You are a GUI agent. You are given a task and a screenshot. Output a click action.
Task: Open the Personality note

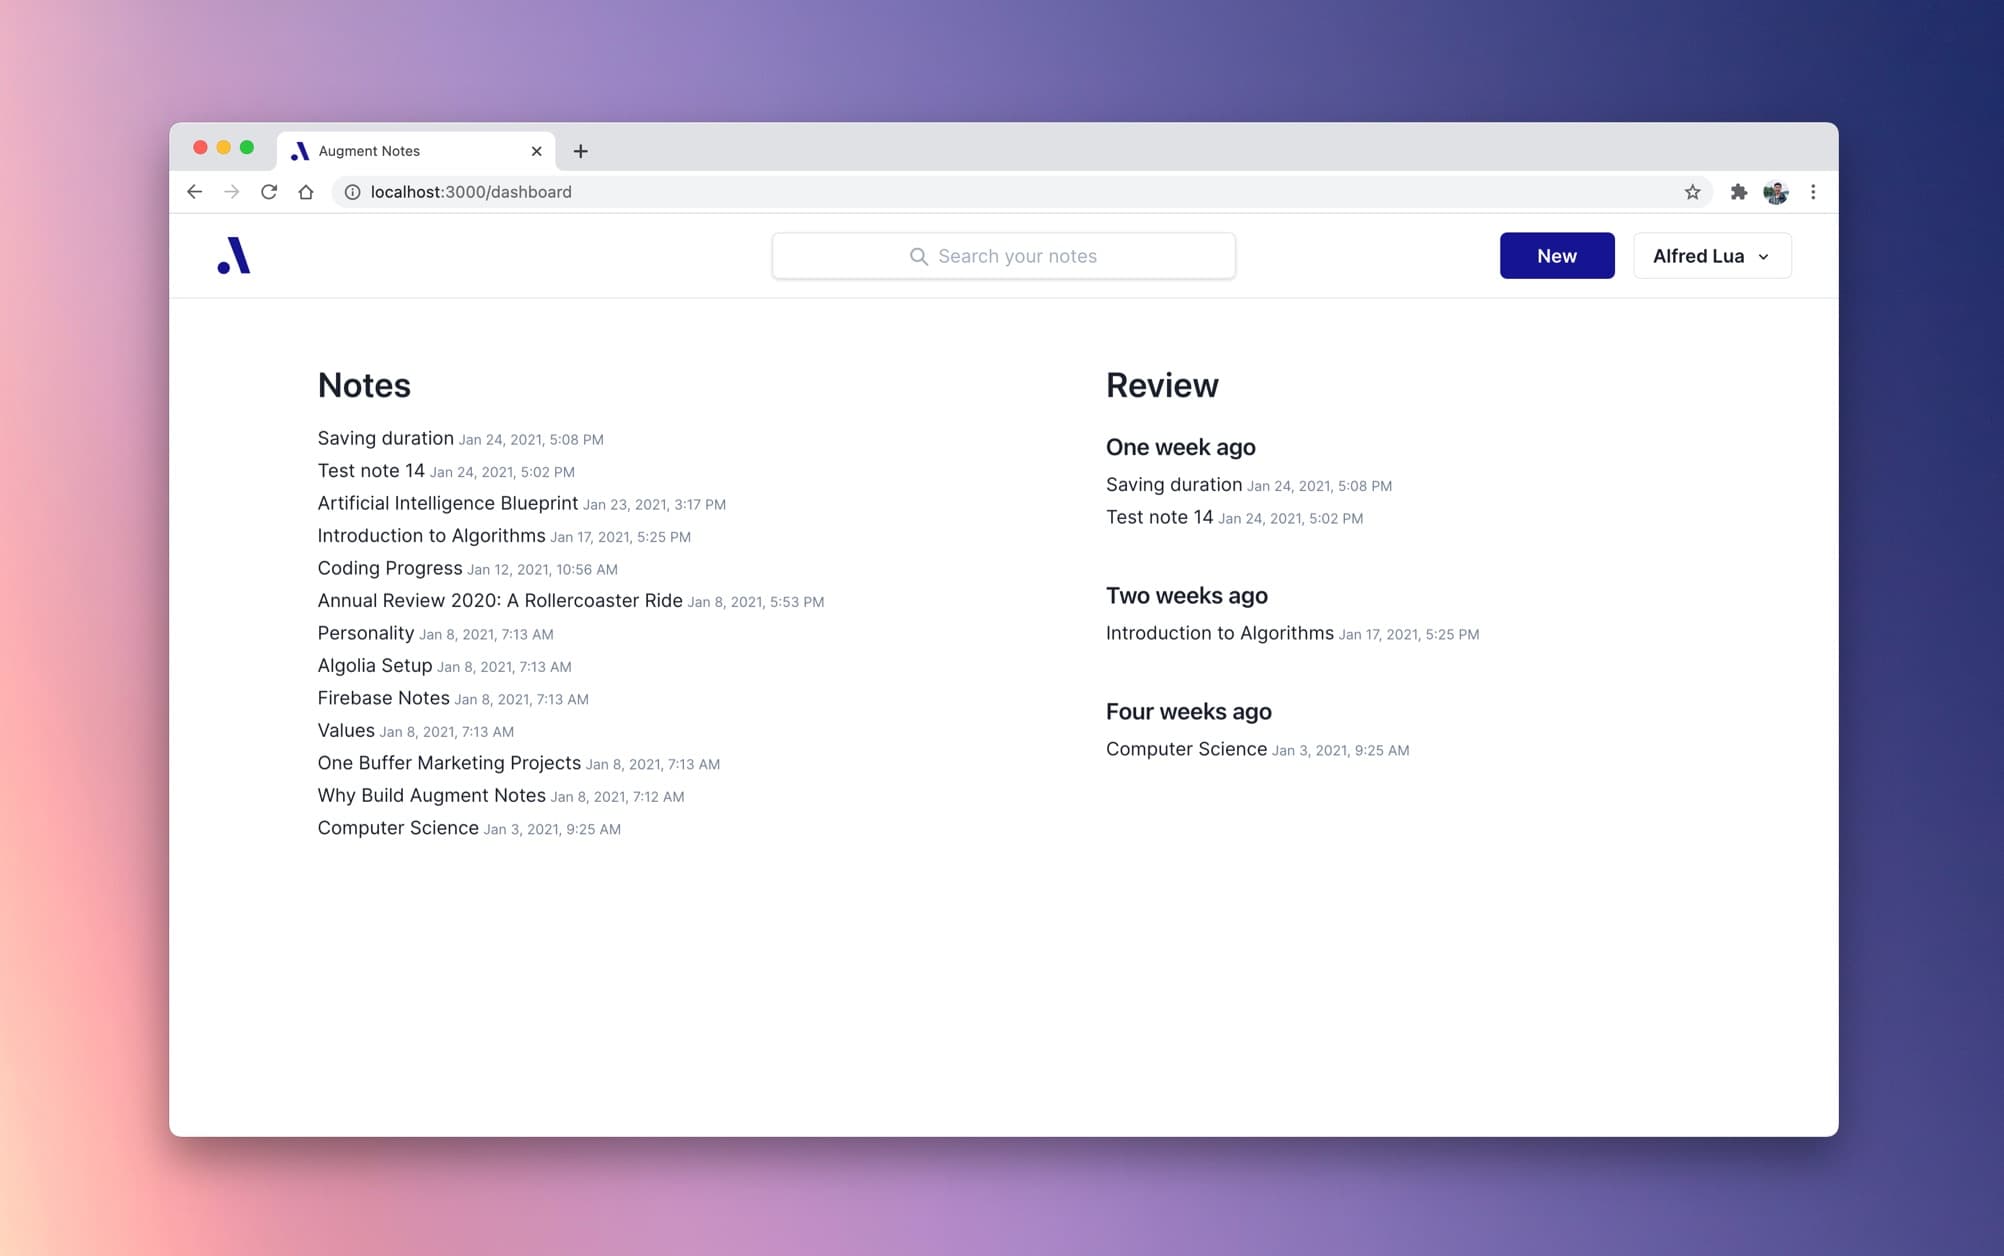point(365,633)
